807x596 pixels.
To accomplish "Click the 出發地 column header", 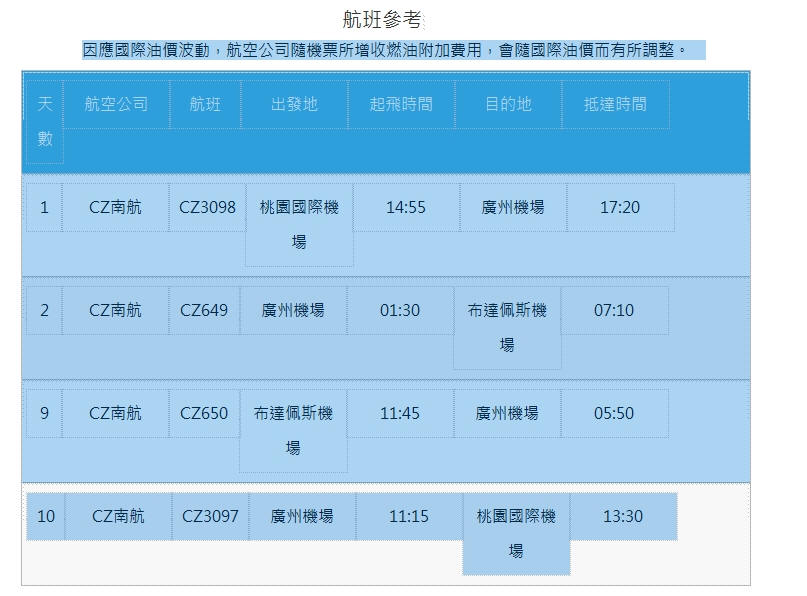I will 294,104.
